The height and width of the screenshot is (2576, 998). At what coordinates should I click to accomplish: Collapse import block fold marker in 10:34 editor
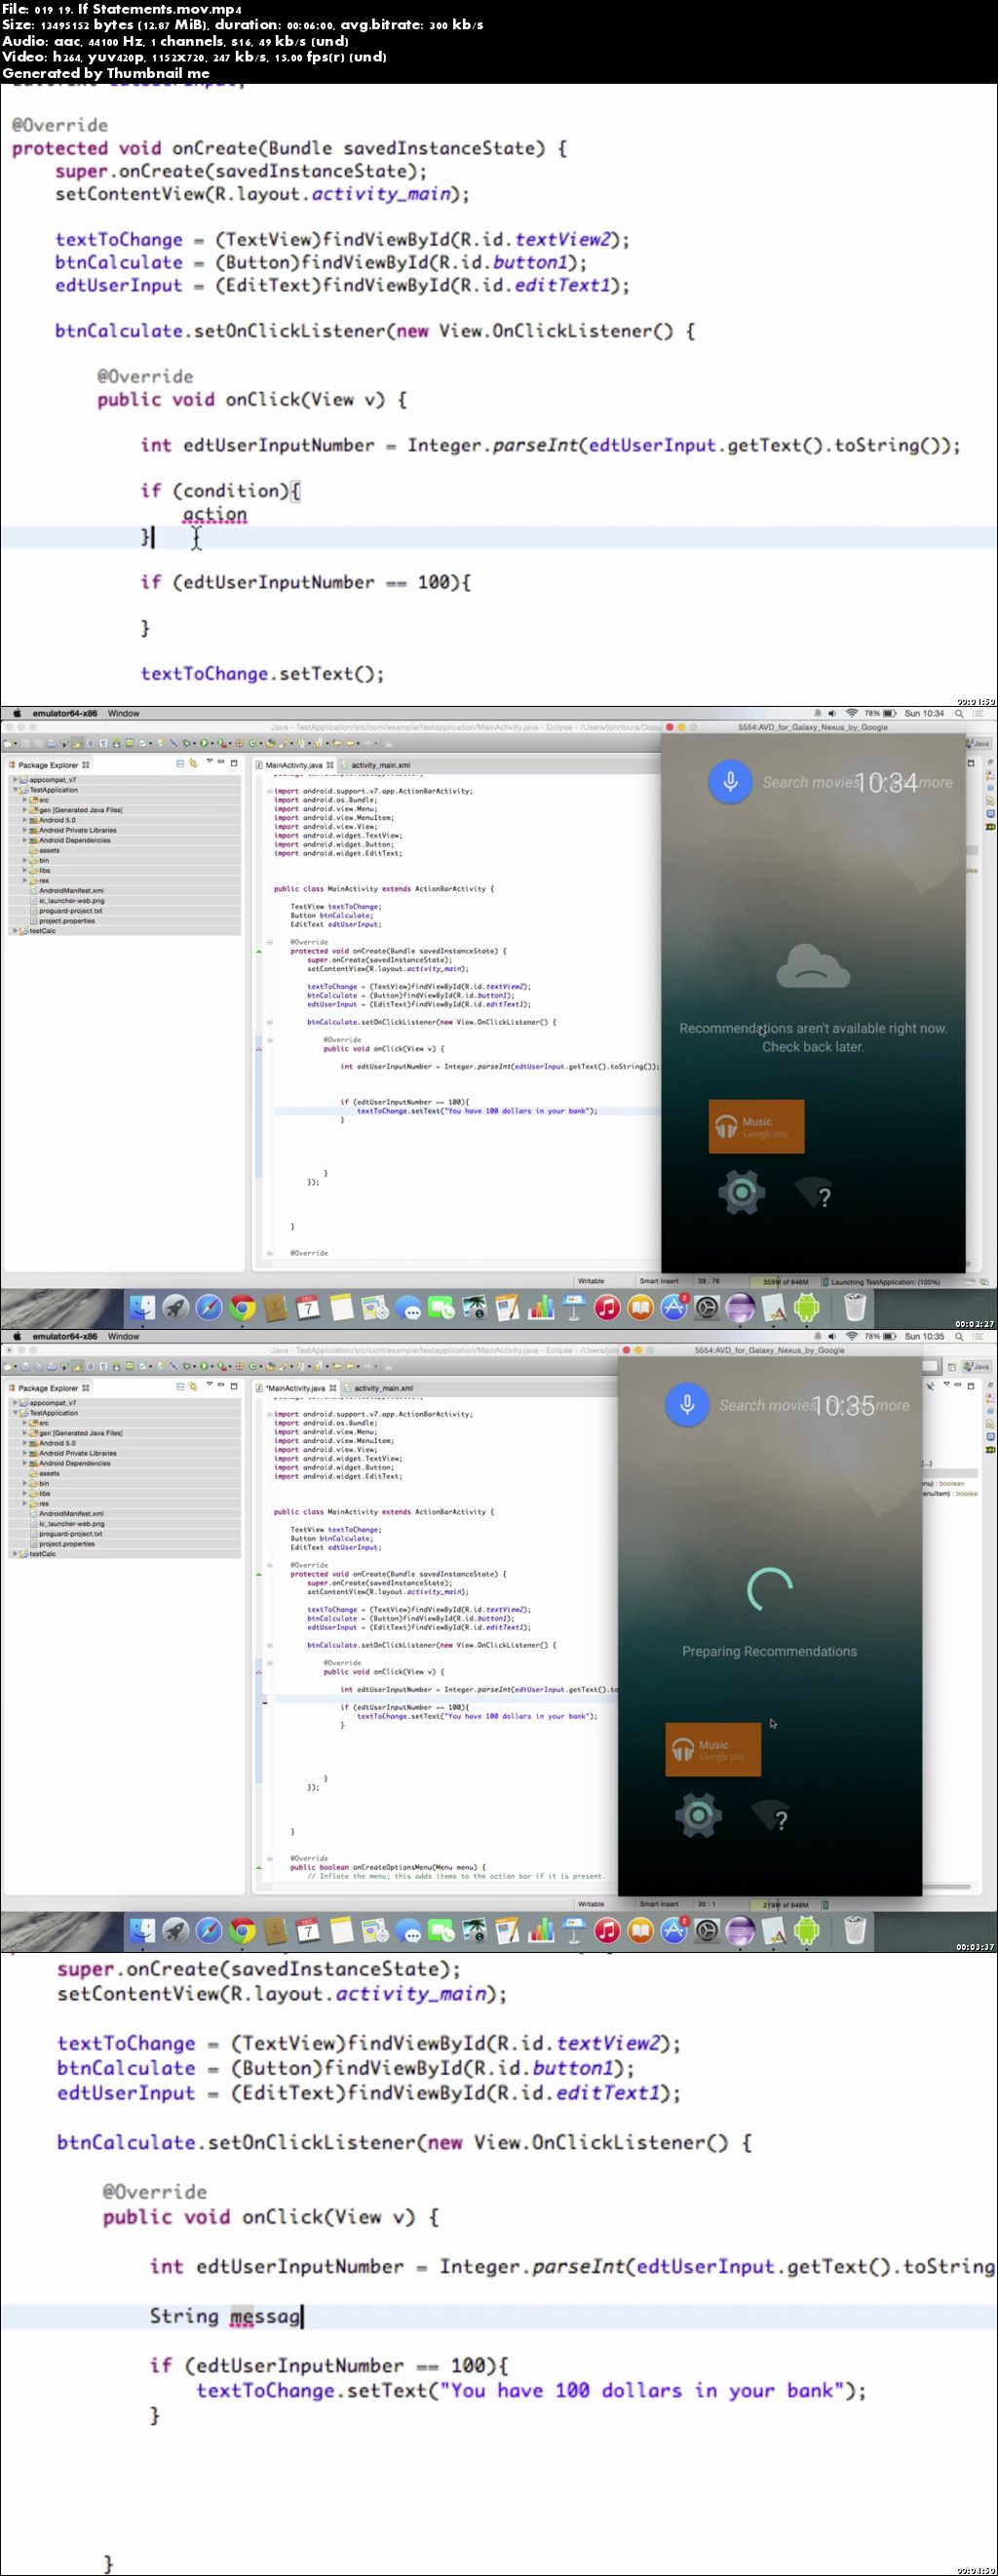click(x=269, y=791)
